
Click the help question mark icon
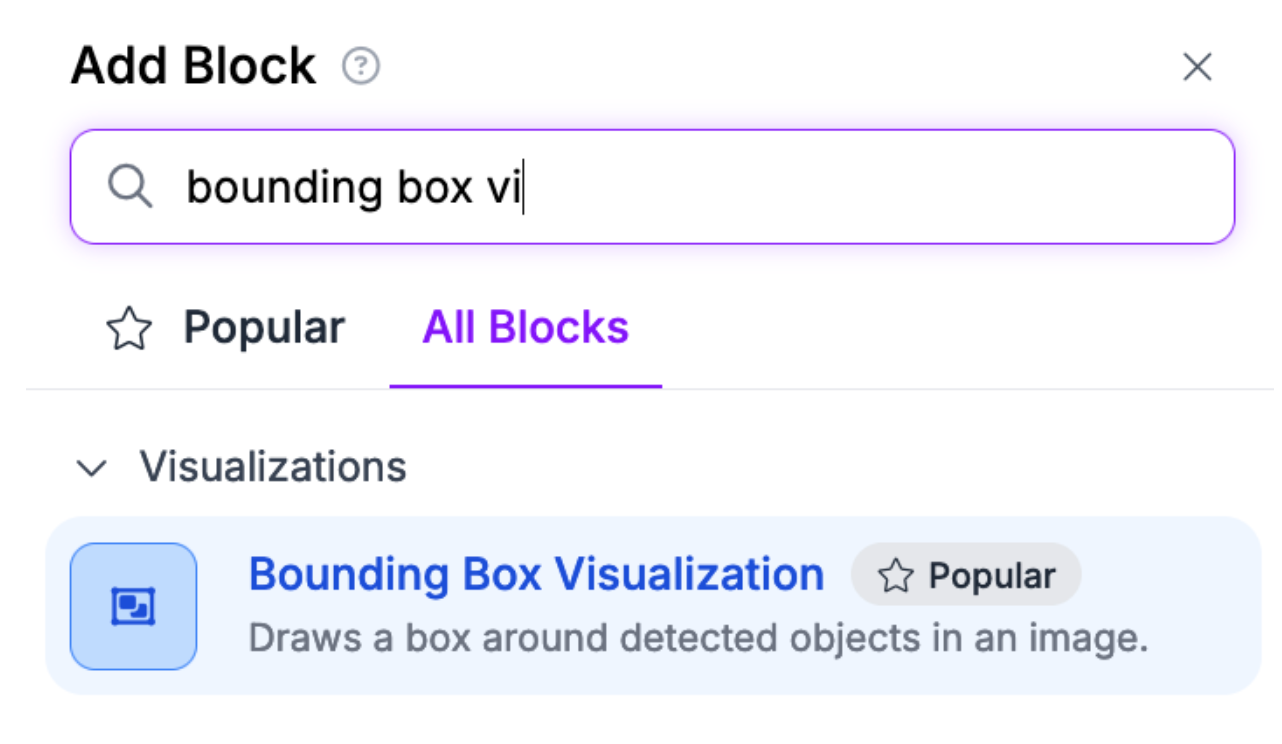click(361, 67)
